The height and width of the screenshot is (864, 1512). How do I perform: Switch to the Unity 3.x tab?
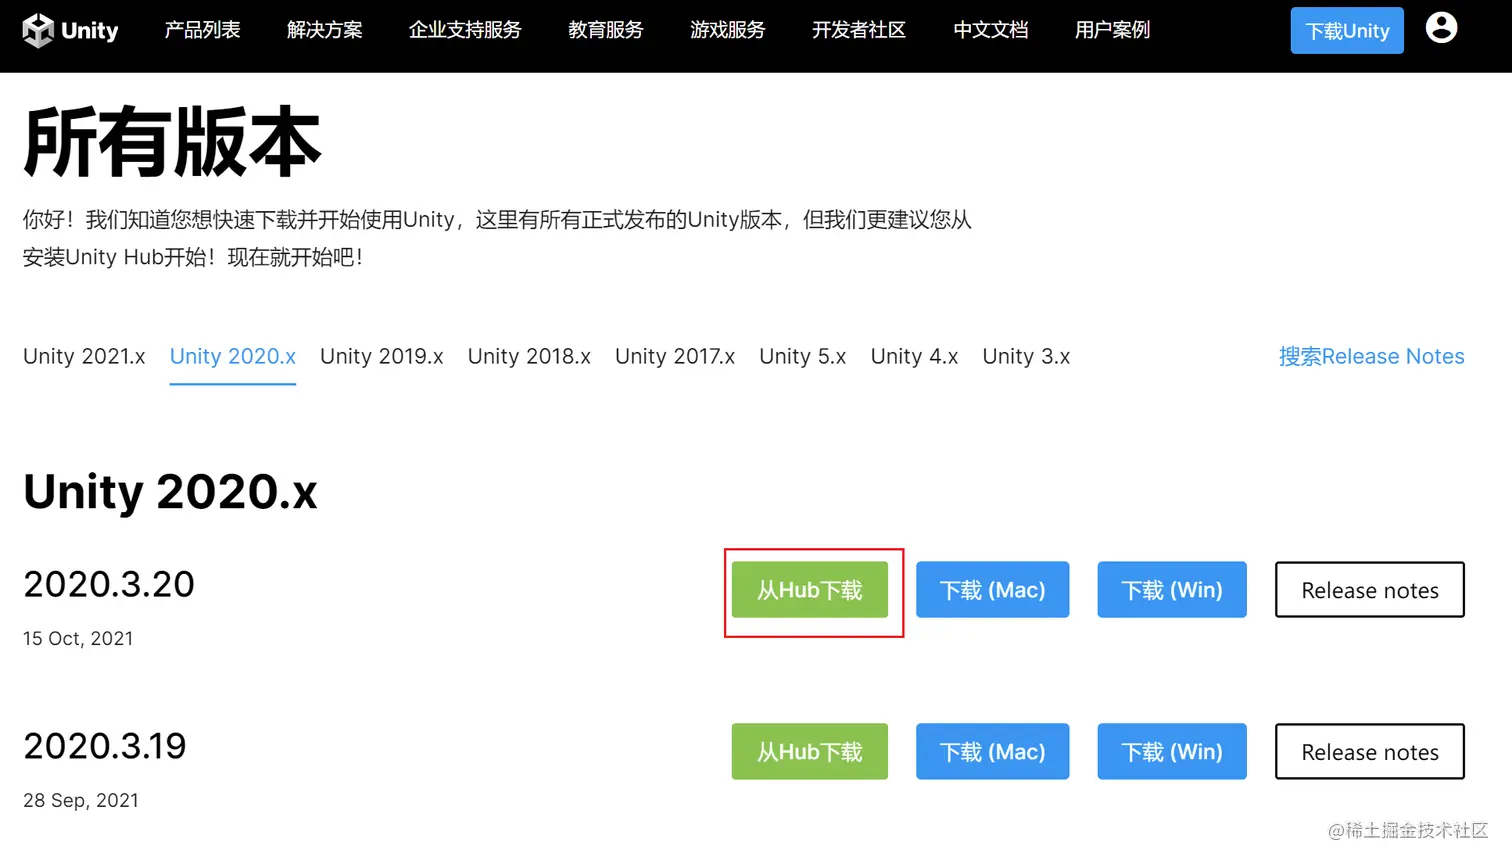click(x=1026, y=357)
